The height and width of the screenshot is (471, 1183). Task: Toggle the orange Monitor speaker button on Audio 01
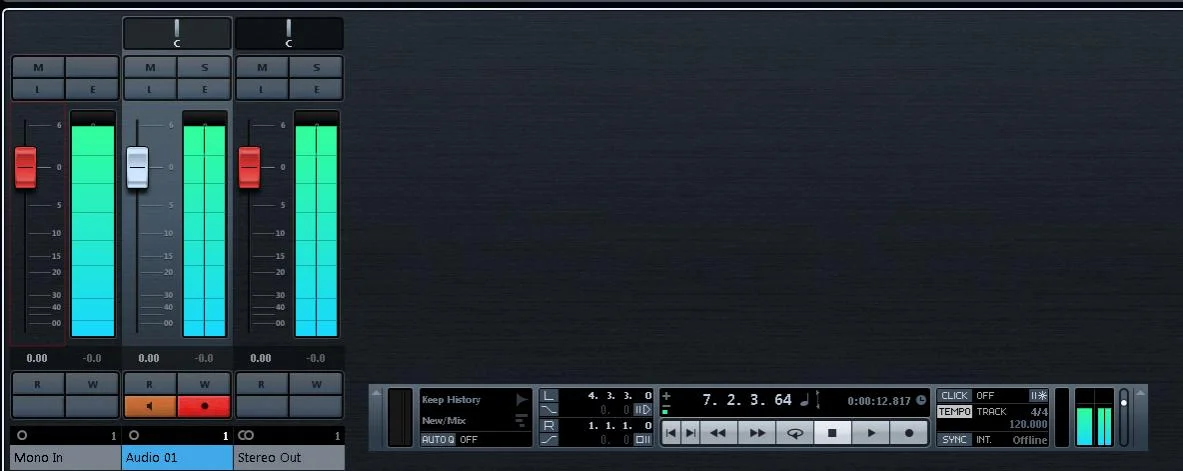click(x=150, y=406)
